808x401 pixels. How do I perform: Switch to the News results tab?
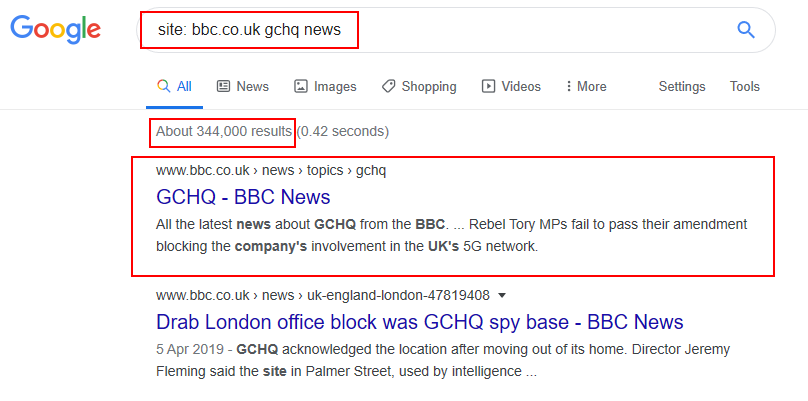[x=252, y=87]
